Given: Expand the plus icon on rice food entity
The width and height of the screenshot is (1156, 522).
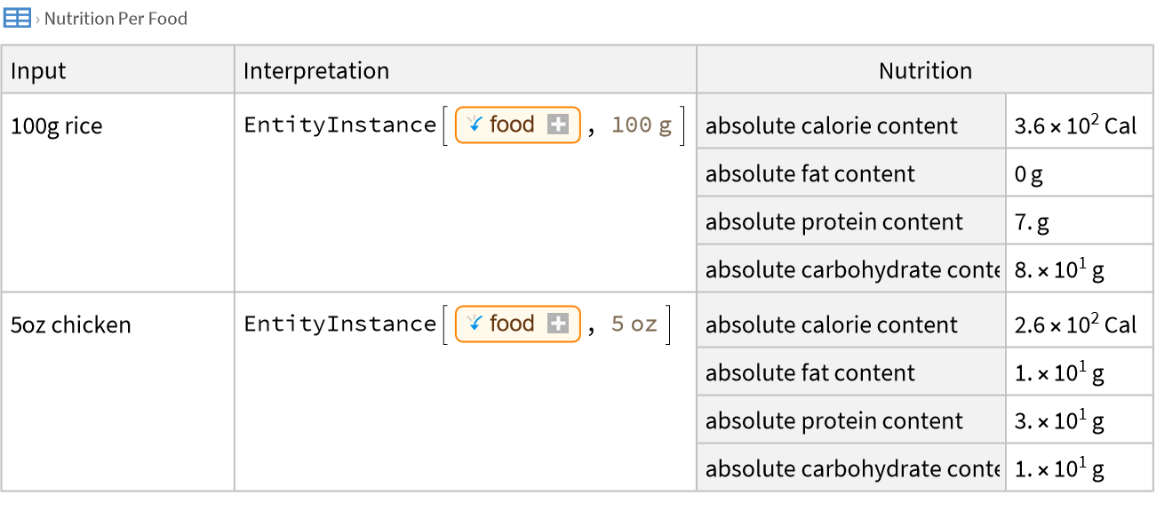Looking at the screenshot, I should [558, 125].
